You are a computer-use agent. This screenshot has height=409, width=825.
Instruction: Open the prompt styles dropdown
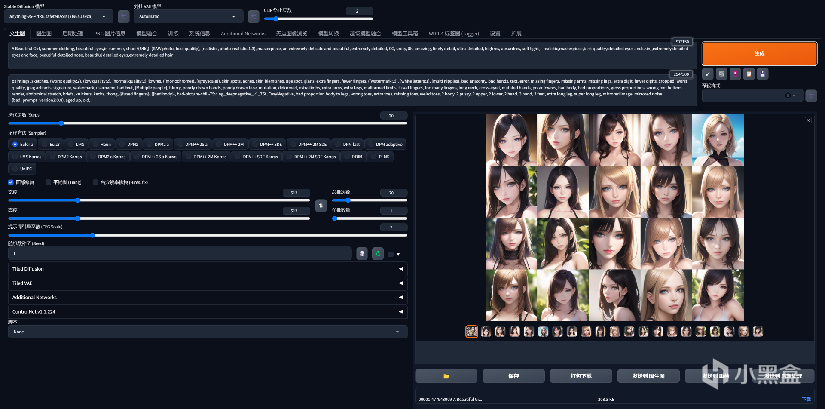(752, 95)
